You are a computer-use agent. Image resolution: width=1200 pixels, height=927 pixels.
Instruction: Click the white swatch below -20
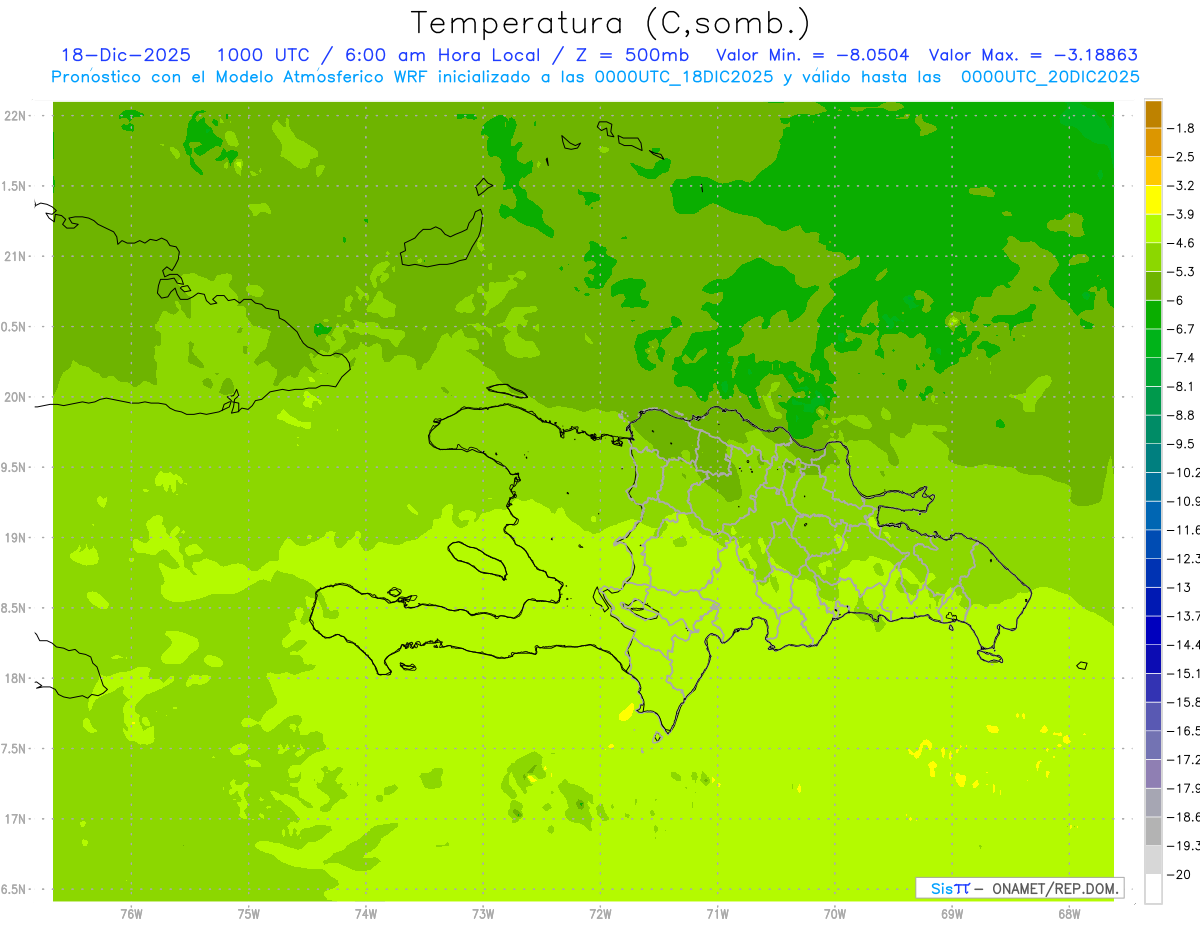tap(1153, 888)
